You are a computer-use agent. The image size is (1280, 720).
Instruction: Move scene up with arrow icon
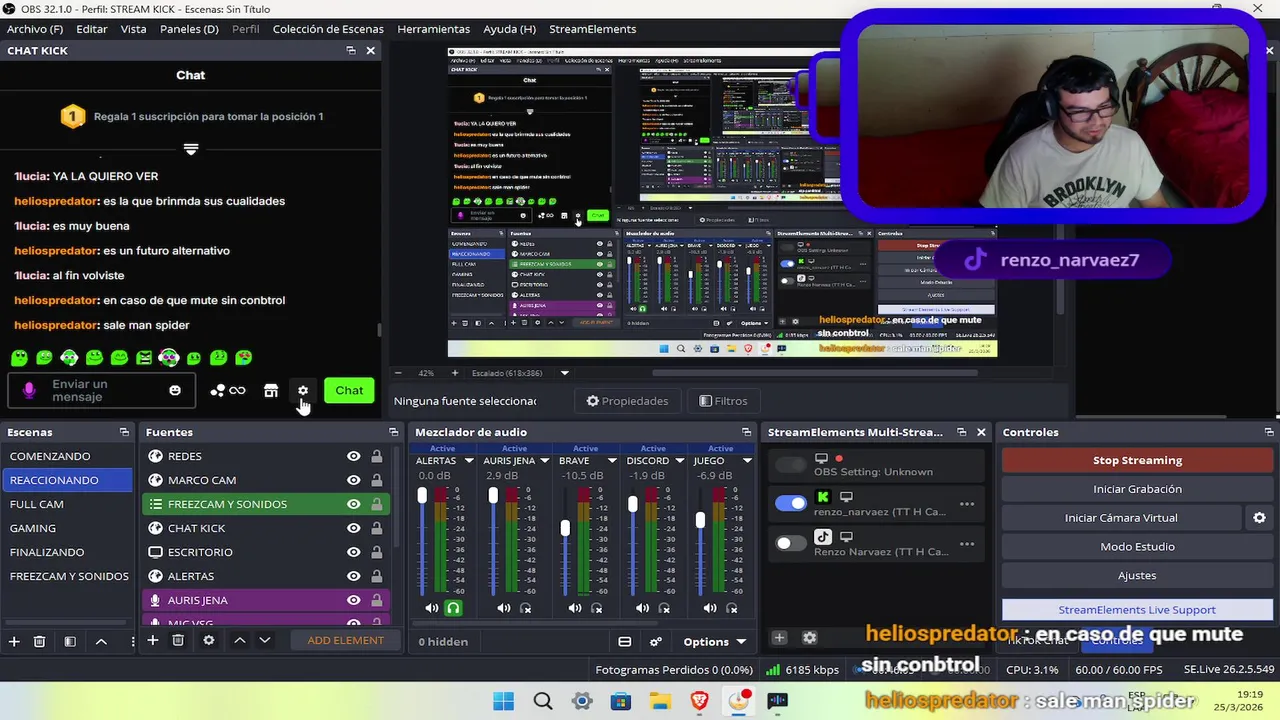click(x=101, y=641)
